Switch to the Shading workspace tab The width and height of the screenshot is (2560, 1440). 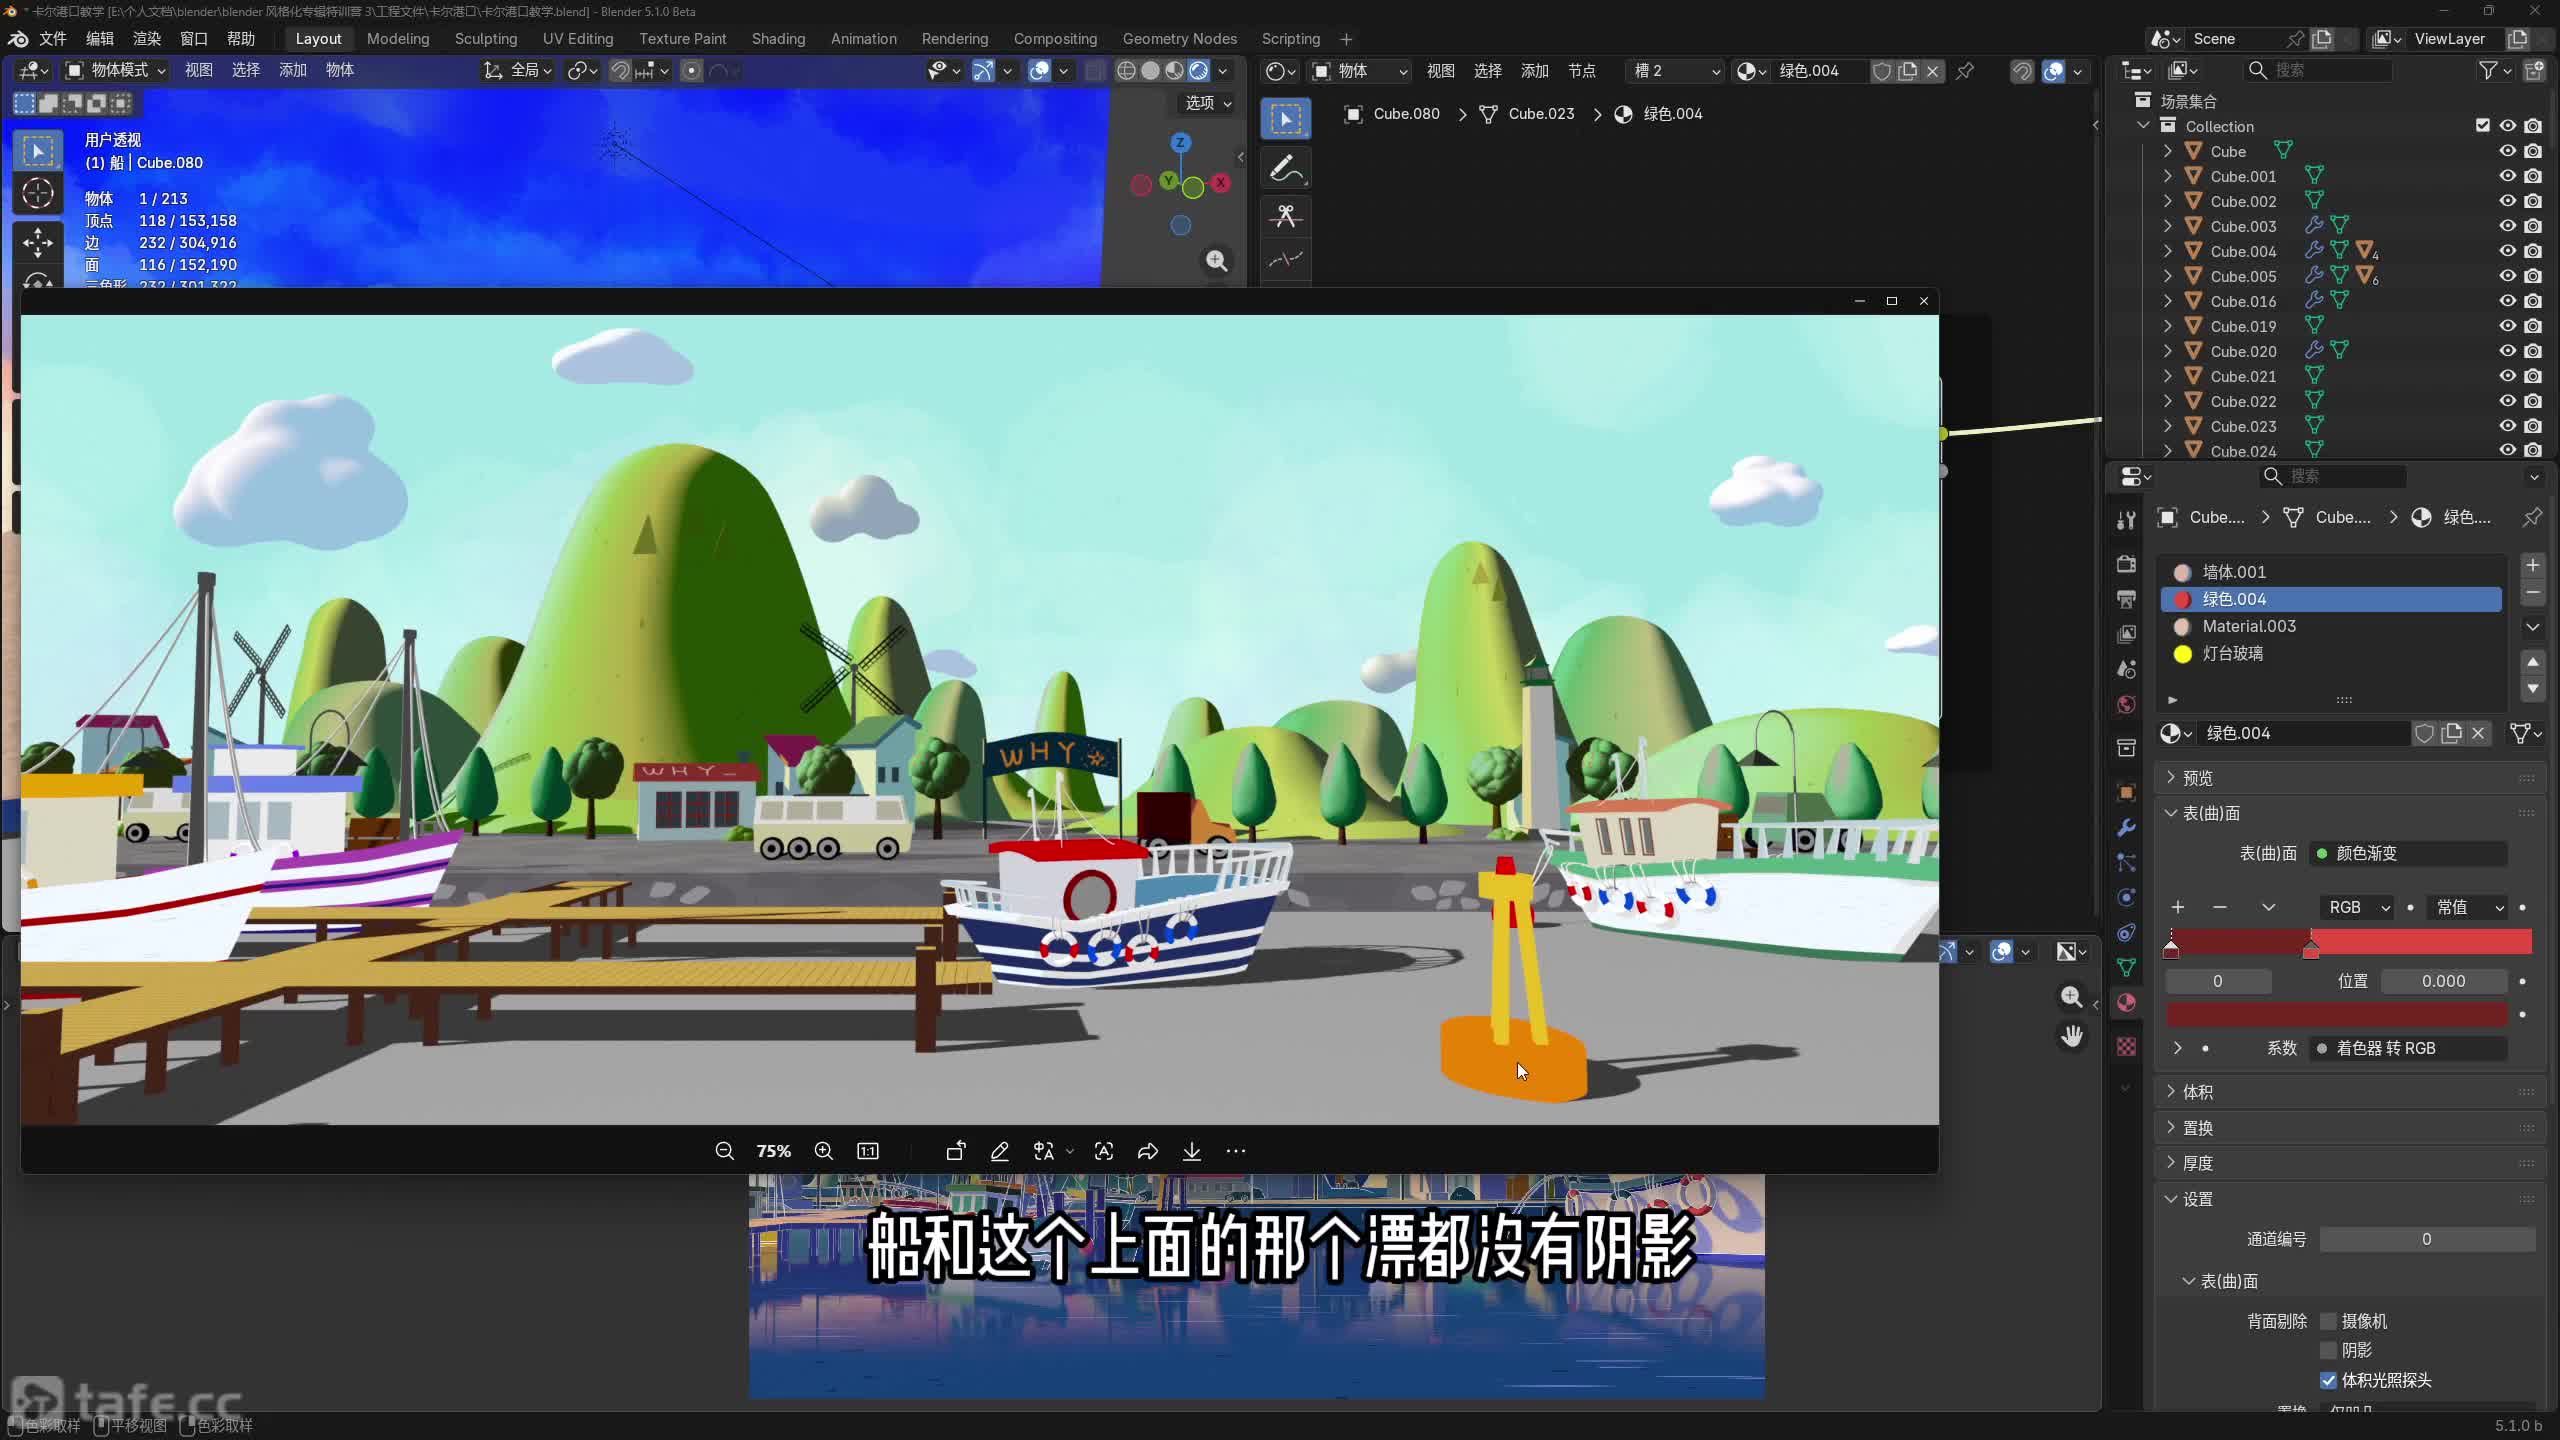[777, 38]
